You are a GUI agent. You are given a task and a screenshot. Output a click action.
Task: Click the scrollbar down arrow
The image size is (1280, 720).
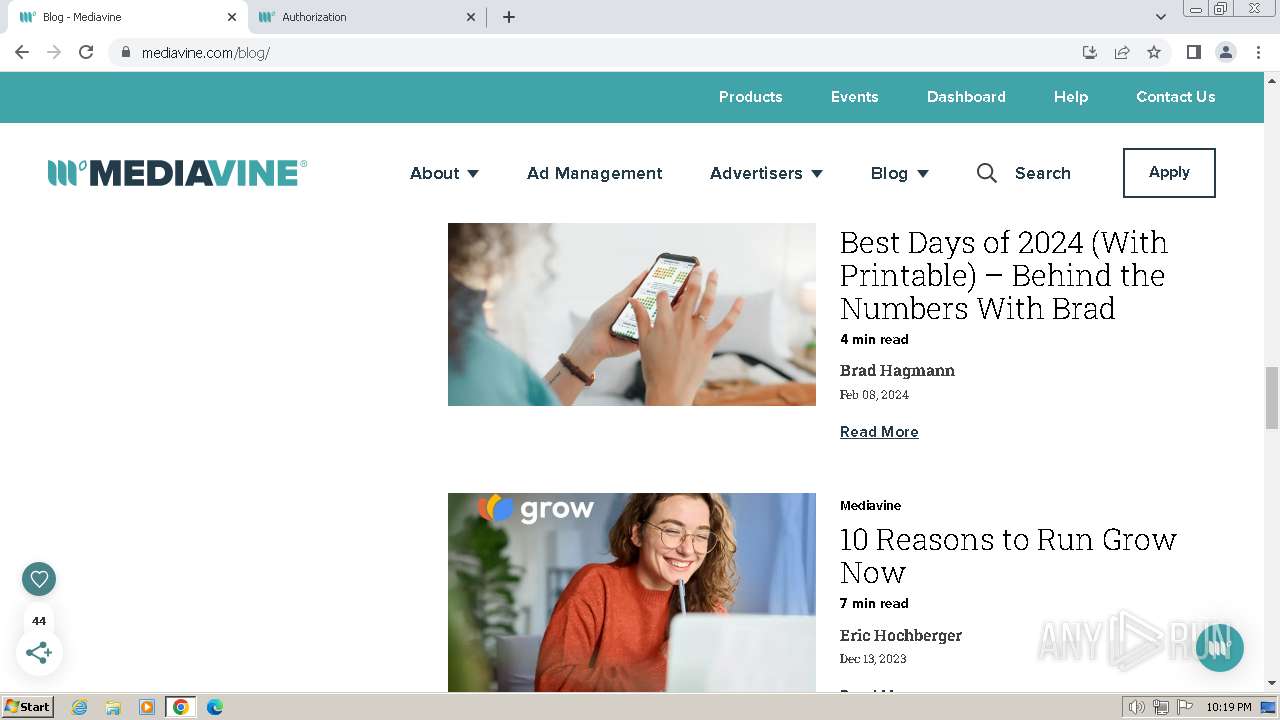[x=1272, y=683]
